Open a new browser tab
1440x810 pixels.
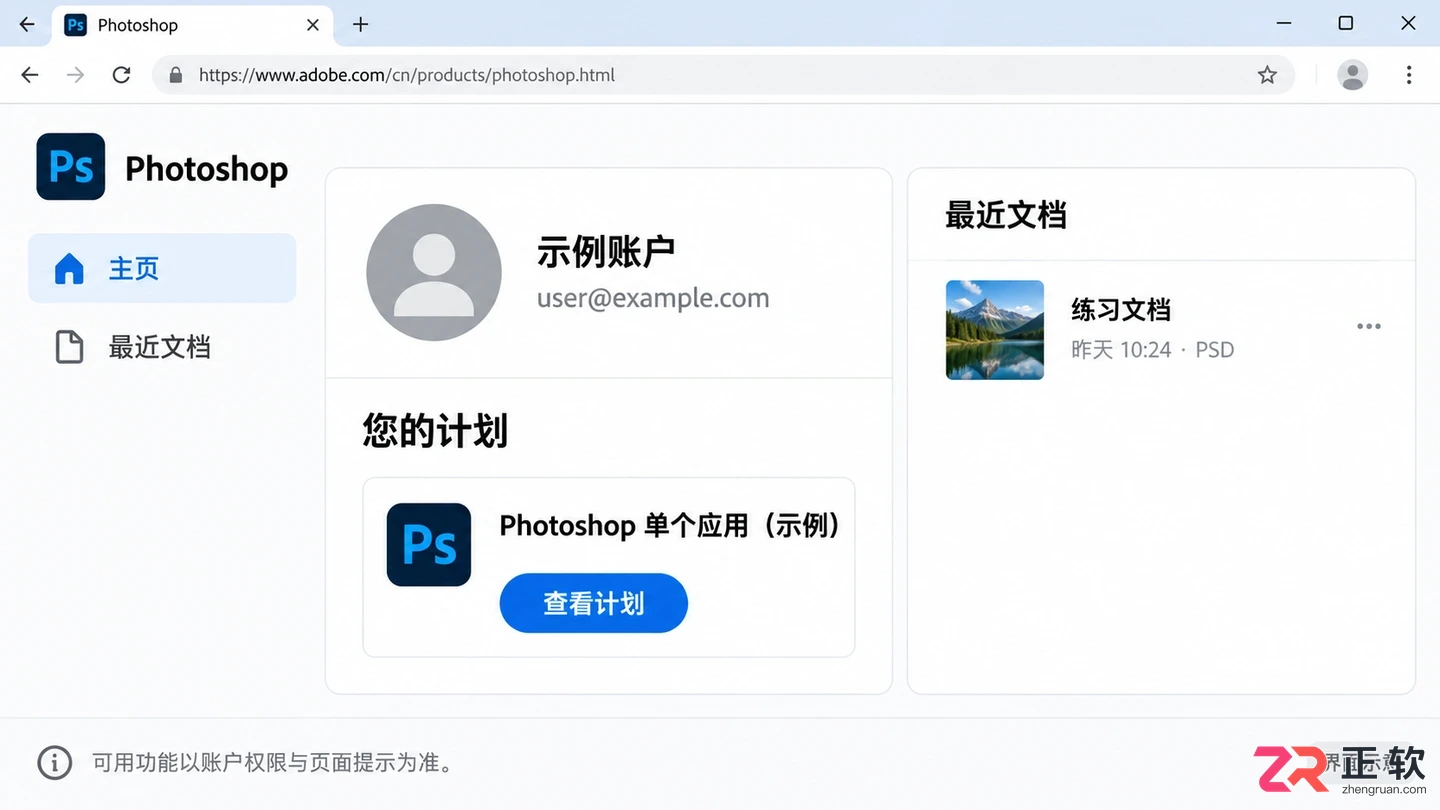pyautogui.click(x=361, y=25)
